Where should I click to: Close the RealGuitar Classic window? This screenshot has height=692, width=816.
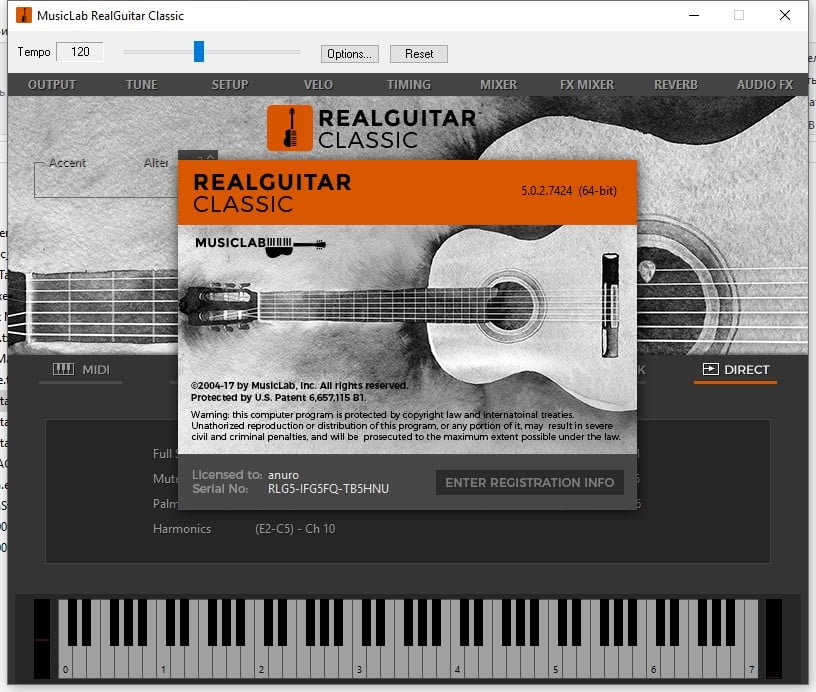pos(785,15)
